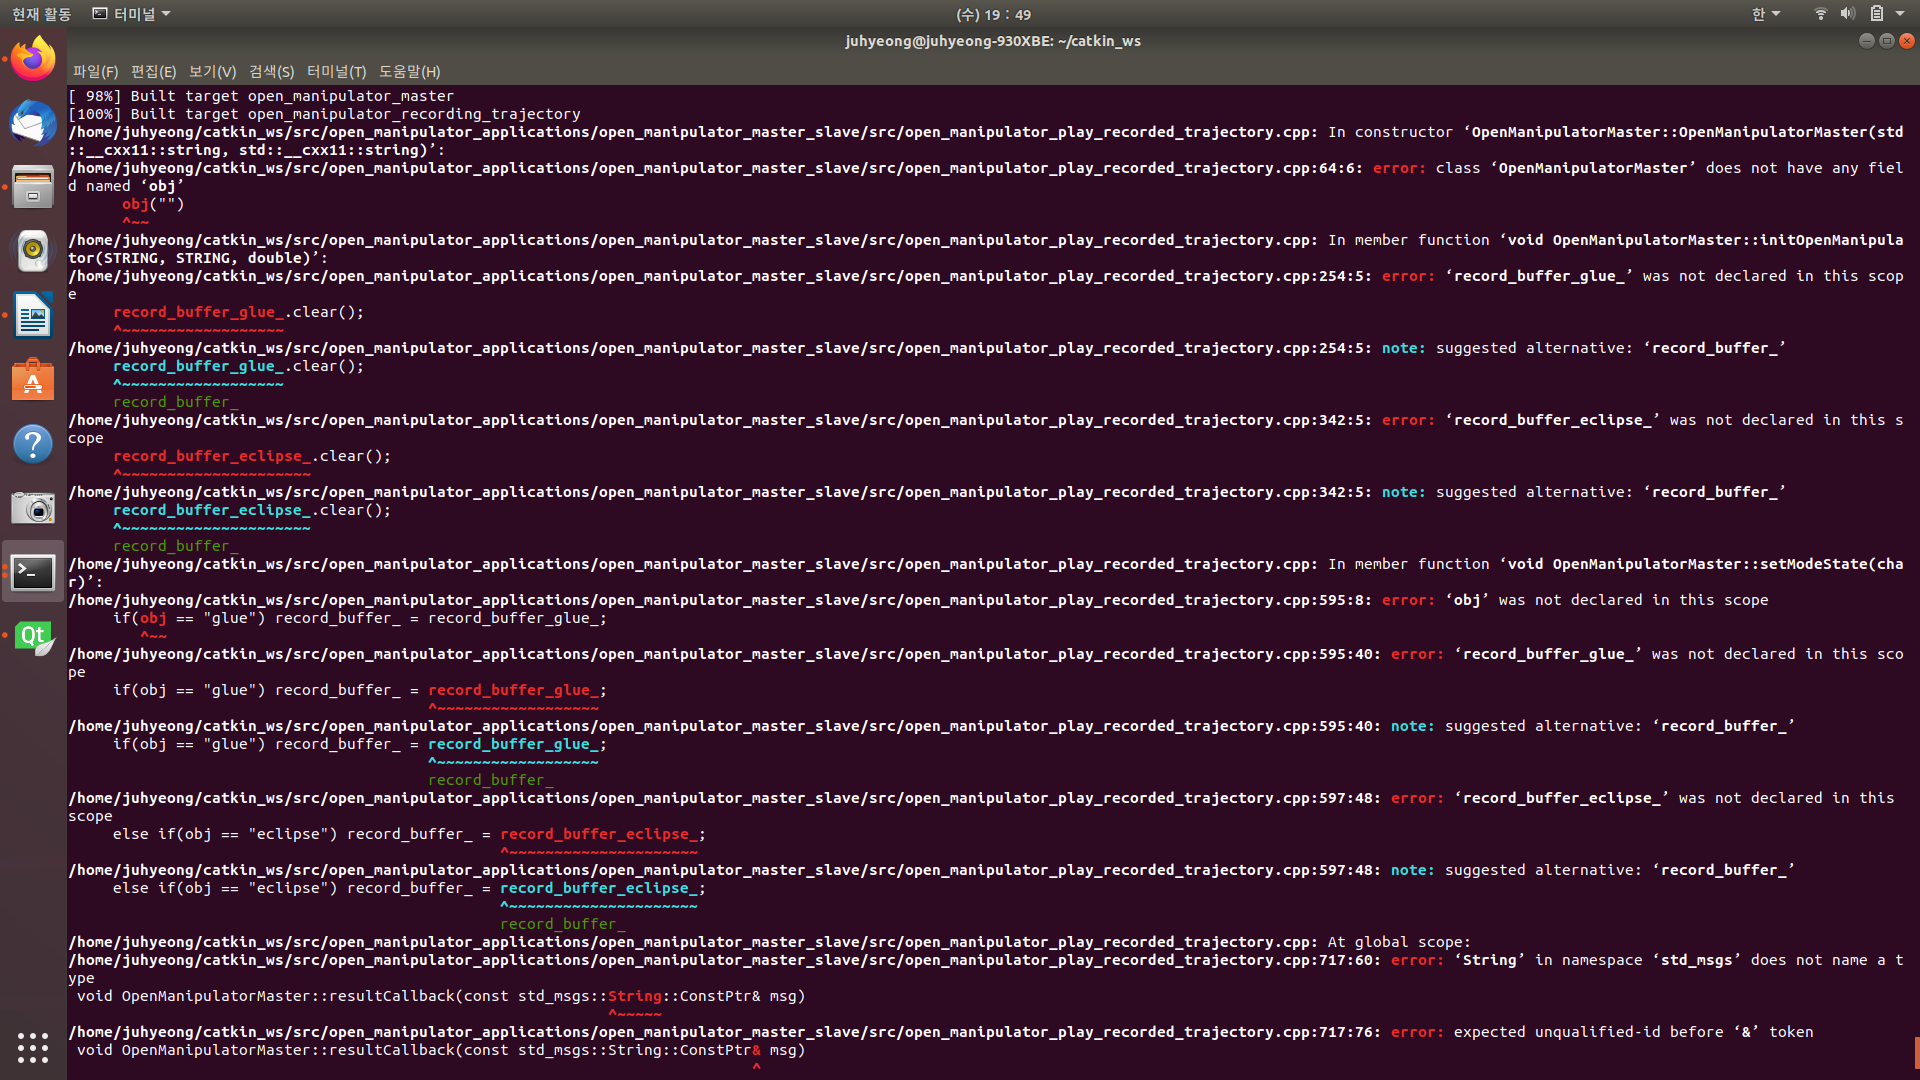Open the 도움말(H) menu
The image size is (1920, 1080).
coord(409,72)
